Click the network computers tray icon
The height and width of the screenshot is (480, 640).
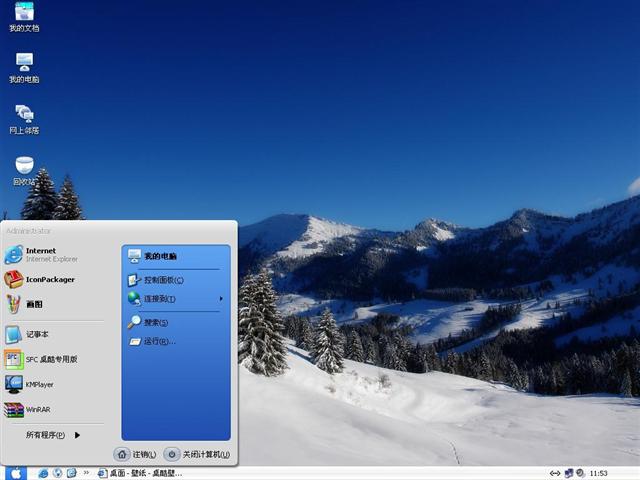[569, 473]
